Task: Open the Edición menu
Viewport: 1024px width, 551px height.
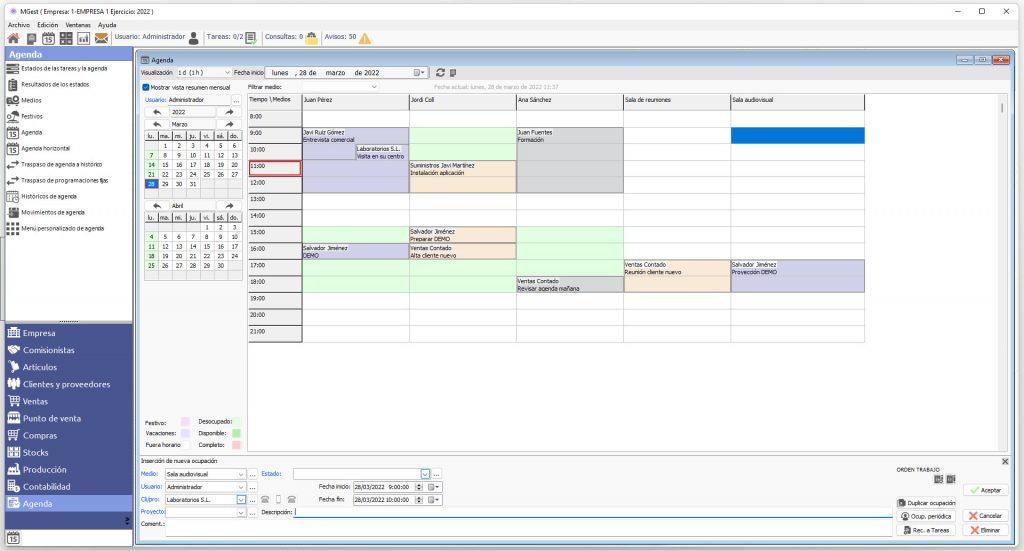Action: tap(48, 25)
